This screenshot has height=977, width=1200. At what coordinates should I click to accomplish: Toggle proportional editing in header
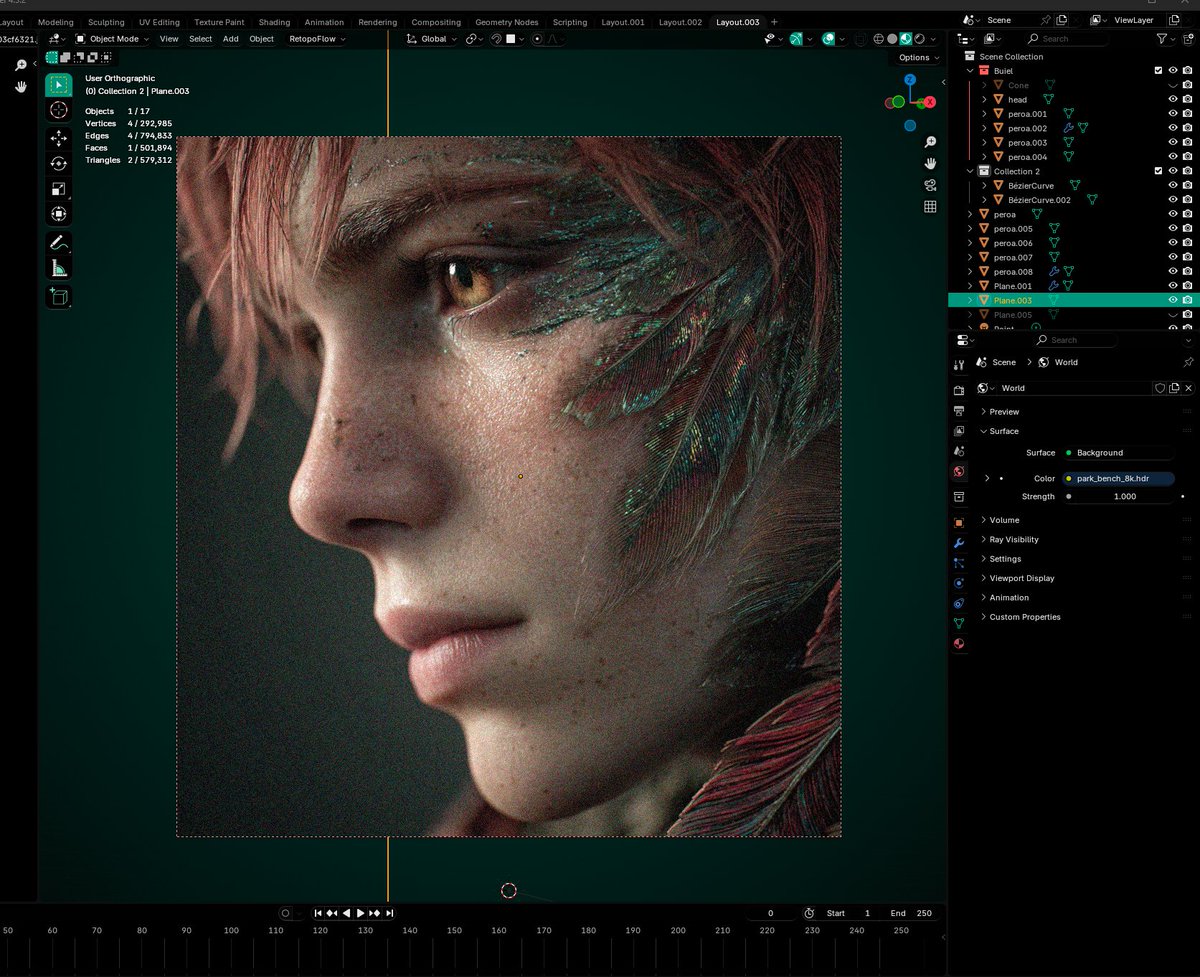point(538,39)
